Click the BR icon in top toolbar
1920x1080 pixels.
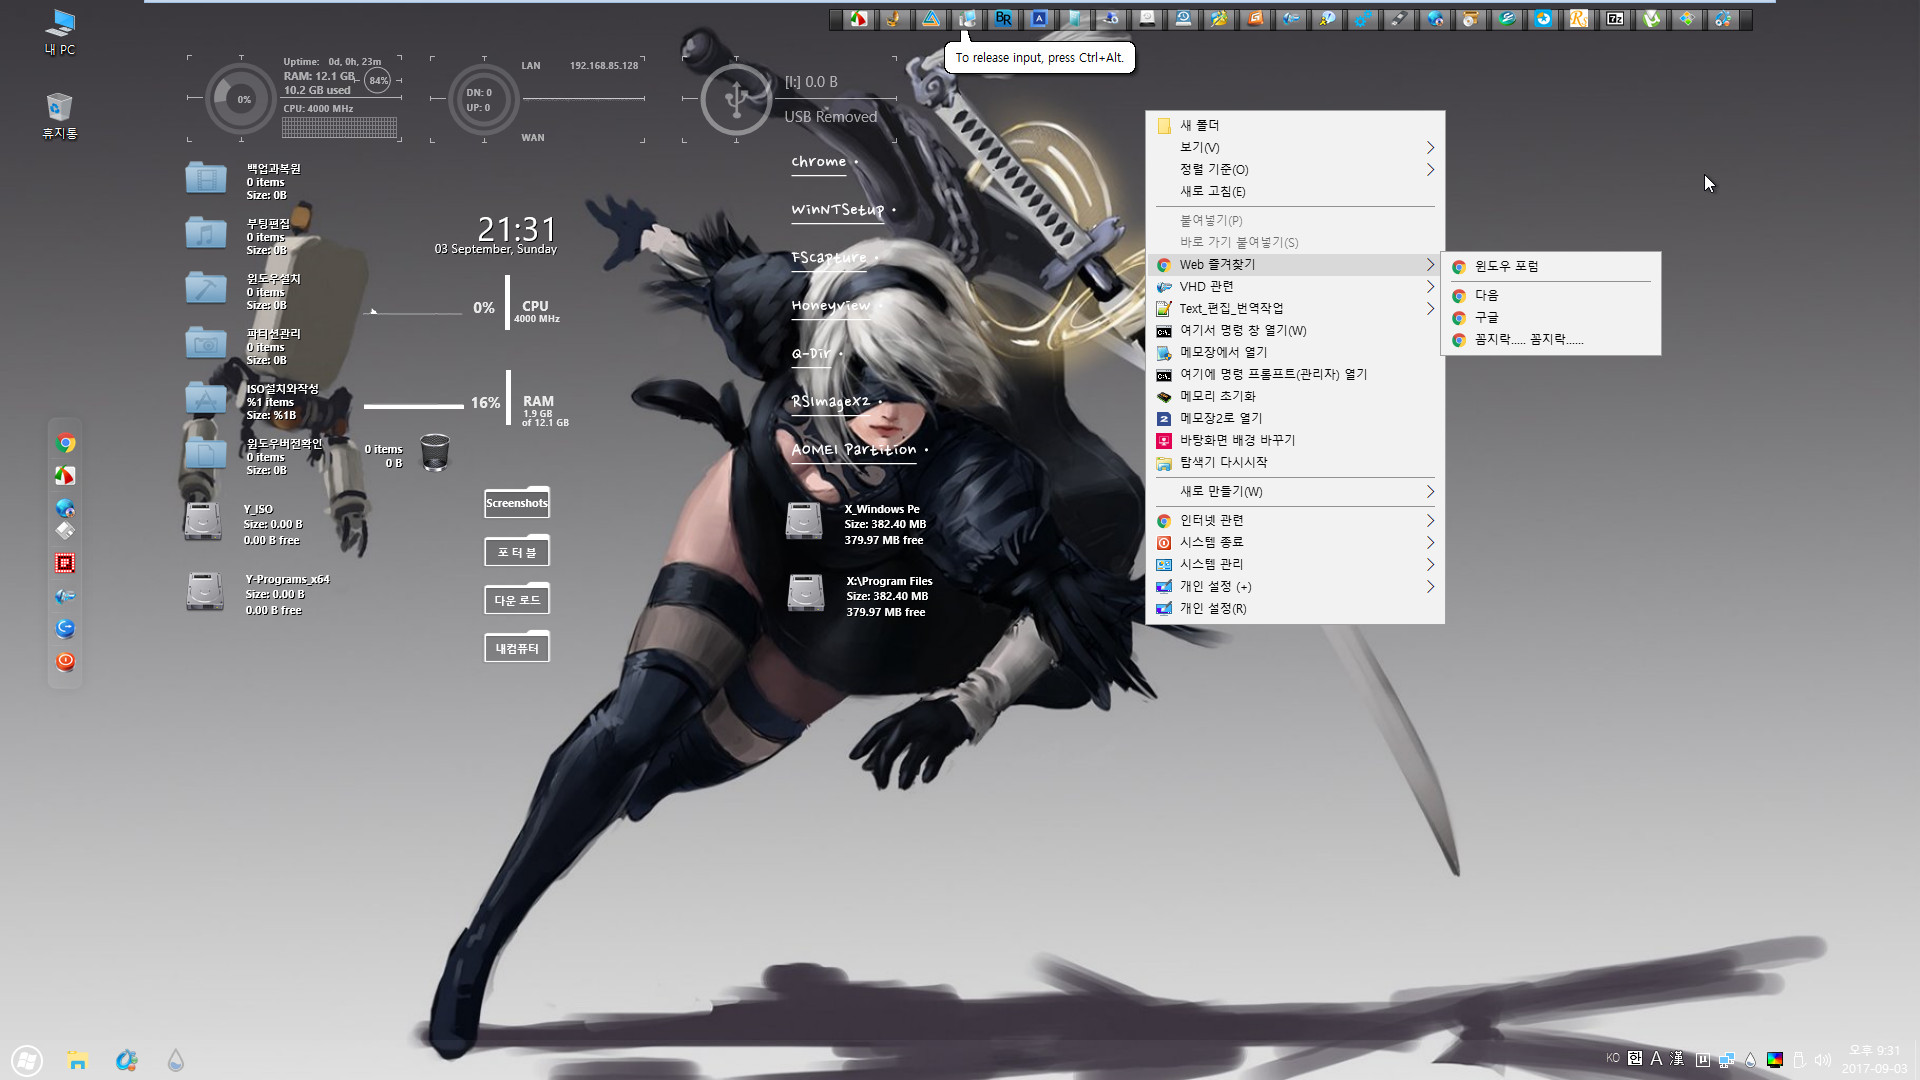pos(1003,19)
